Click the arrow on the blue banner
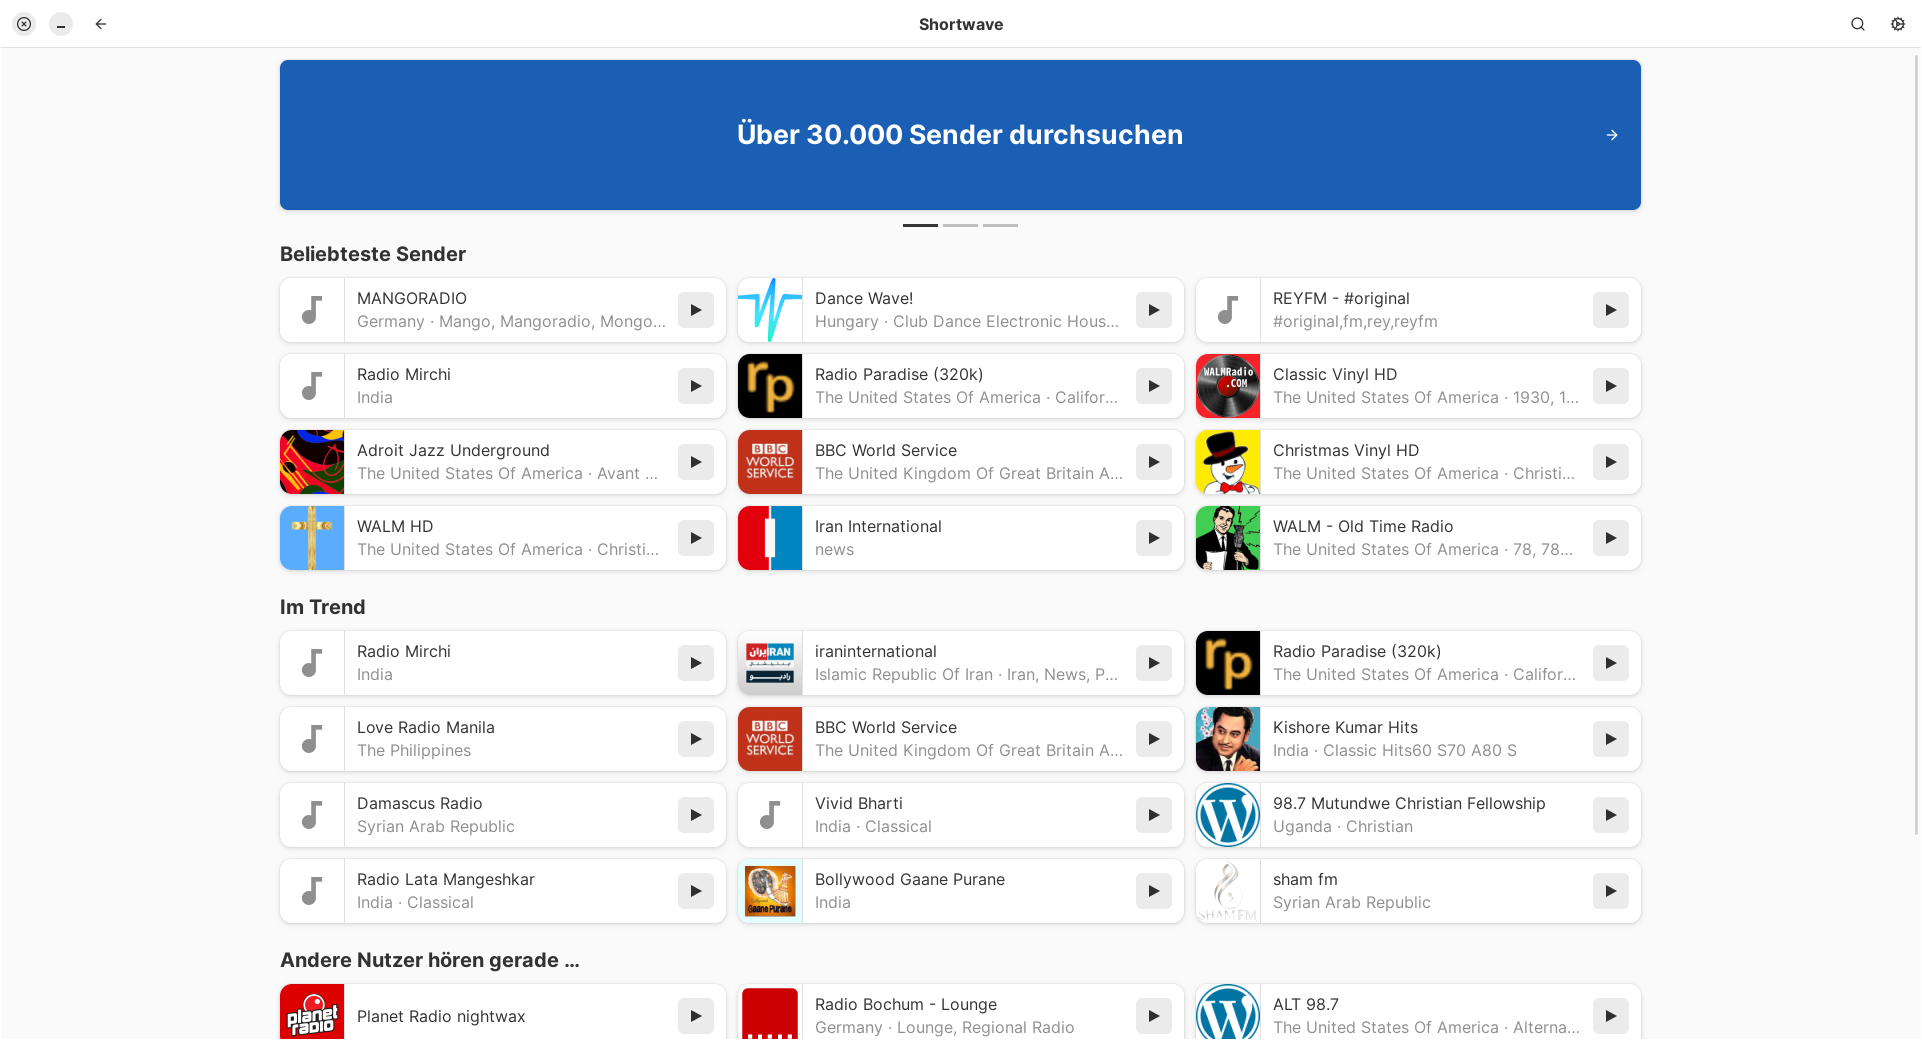This screenshot has height=1040, width=1922. (1612, 135)
